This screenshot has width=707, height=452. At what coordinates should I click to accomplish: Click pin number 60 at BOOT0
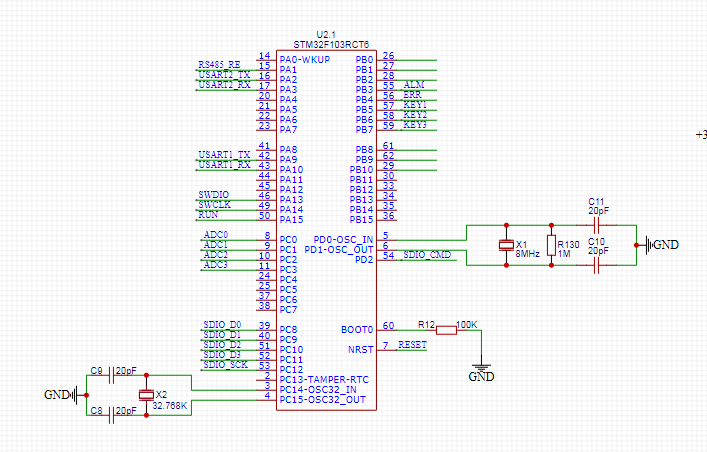pos(388,325)
